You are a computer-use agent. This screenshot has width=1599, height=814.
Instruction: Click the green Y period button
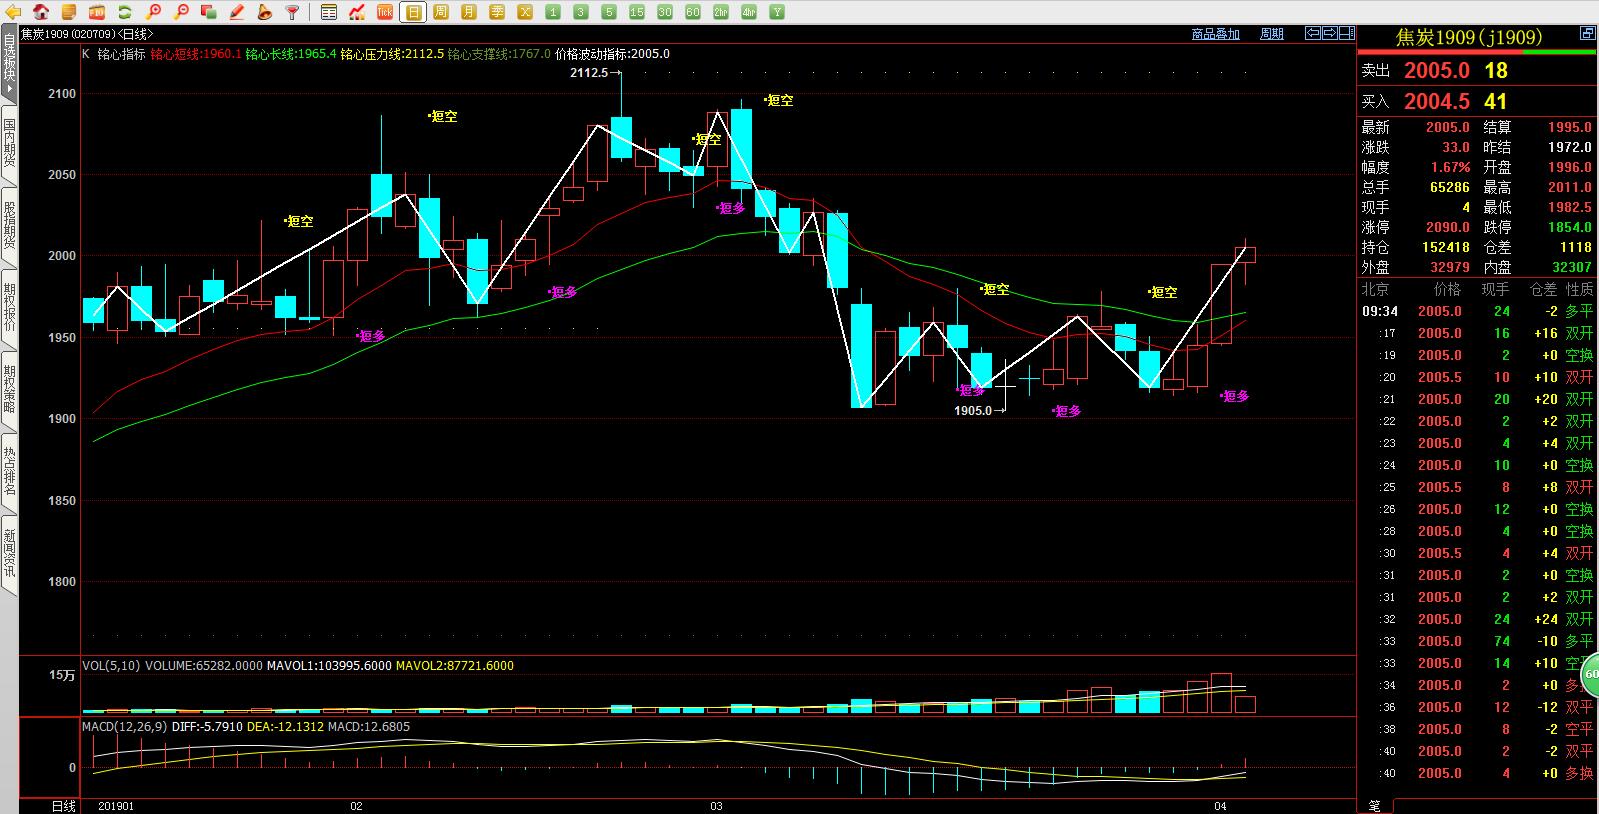tap(777, 12)
